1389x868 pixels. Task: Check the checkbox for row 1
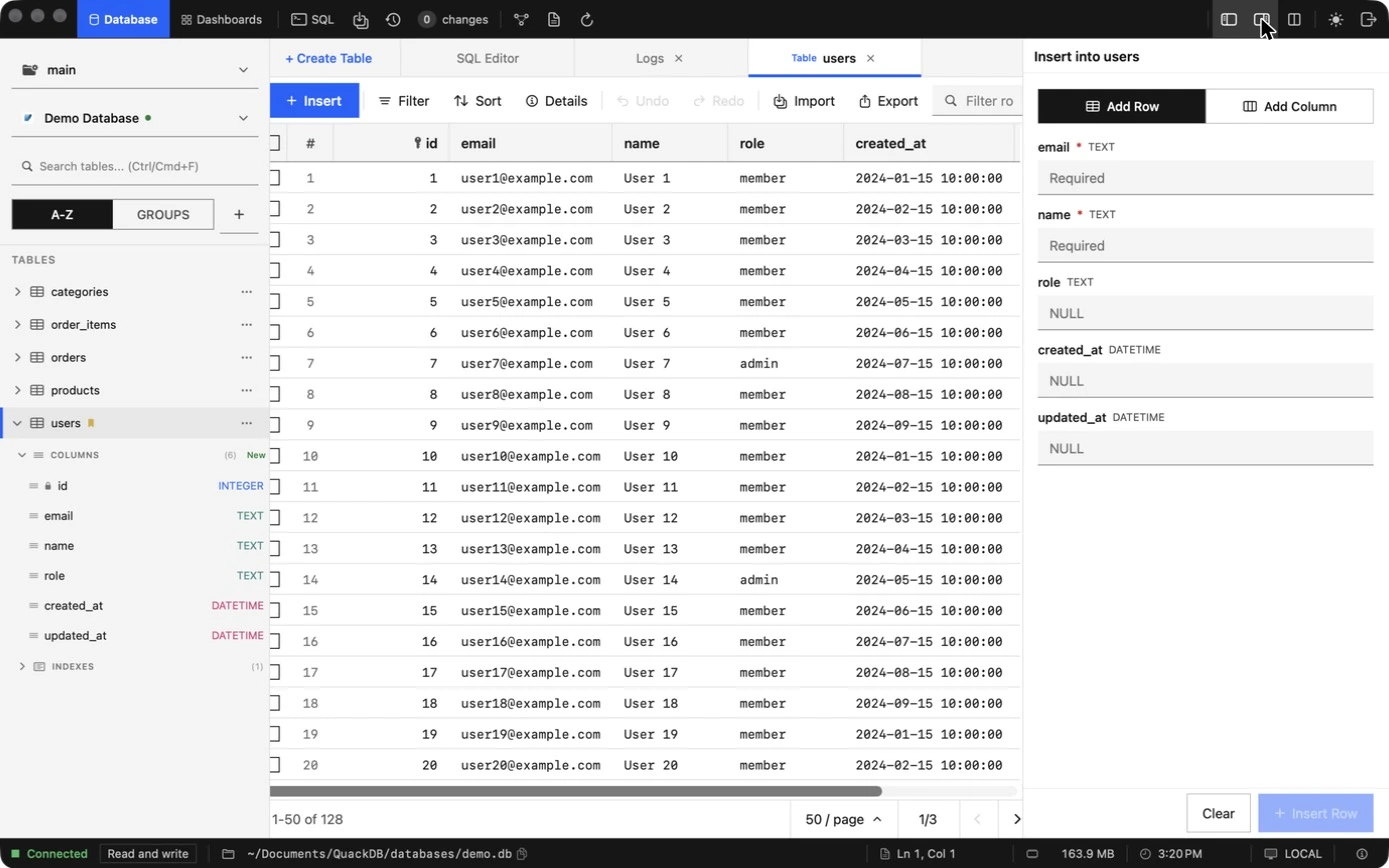(274, 178)
